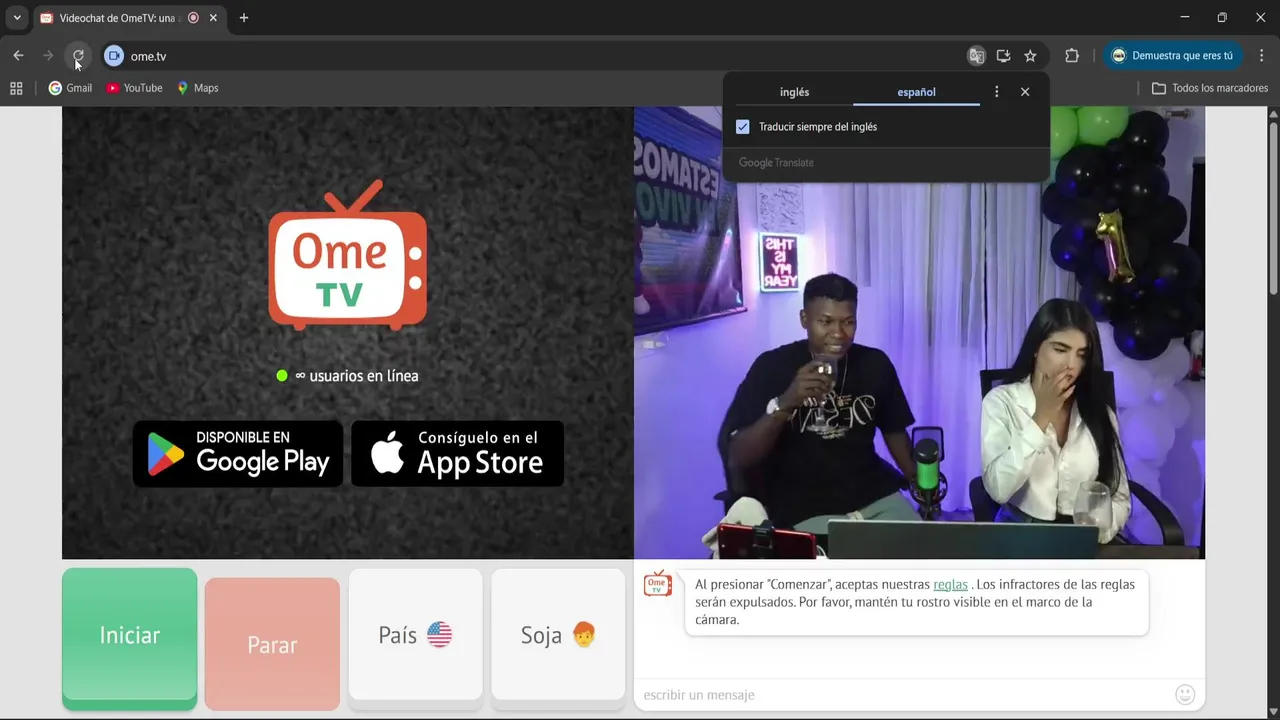Uncheck Traducir siempre del inglés
Viewport: 1280px width, 720px height.
[x=742, y=127]
